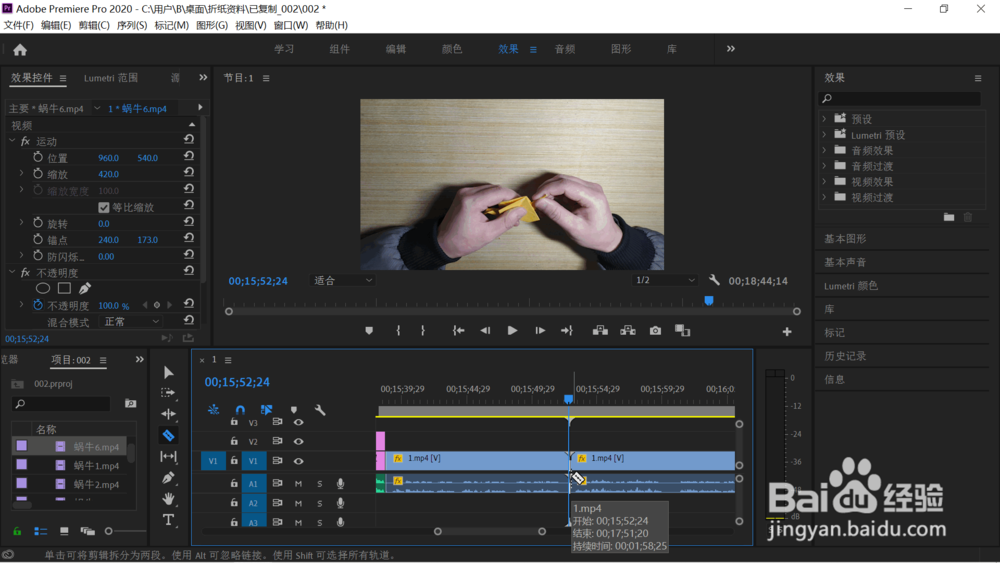Image resolution: width=1000 pixels, height=563 pixels.
Task: Select the Selection tool arrow
Action: (x=168, y=372)
